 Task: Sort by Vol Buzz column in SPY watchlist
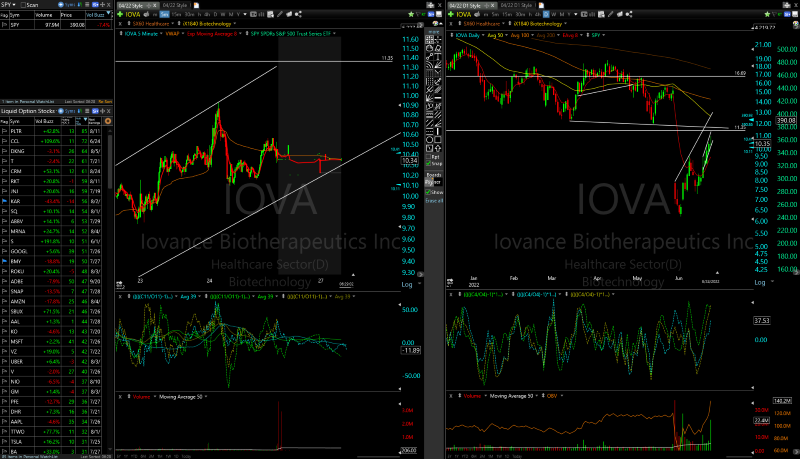(96, 15)
